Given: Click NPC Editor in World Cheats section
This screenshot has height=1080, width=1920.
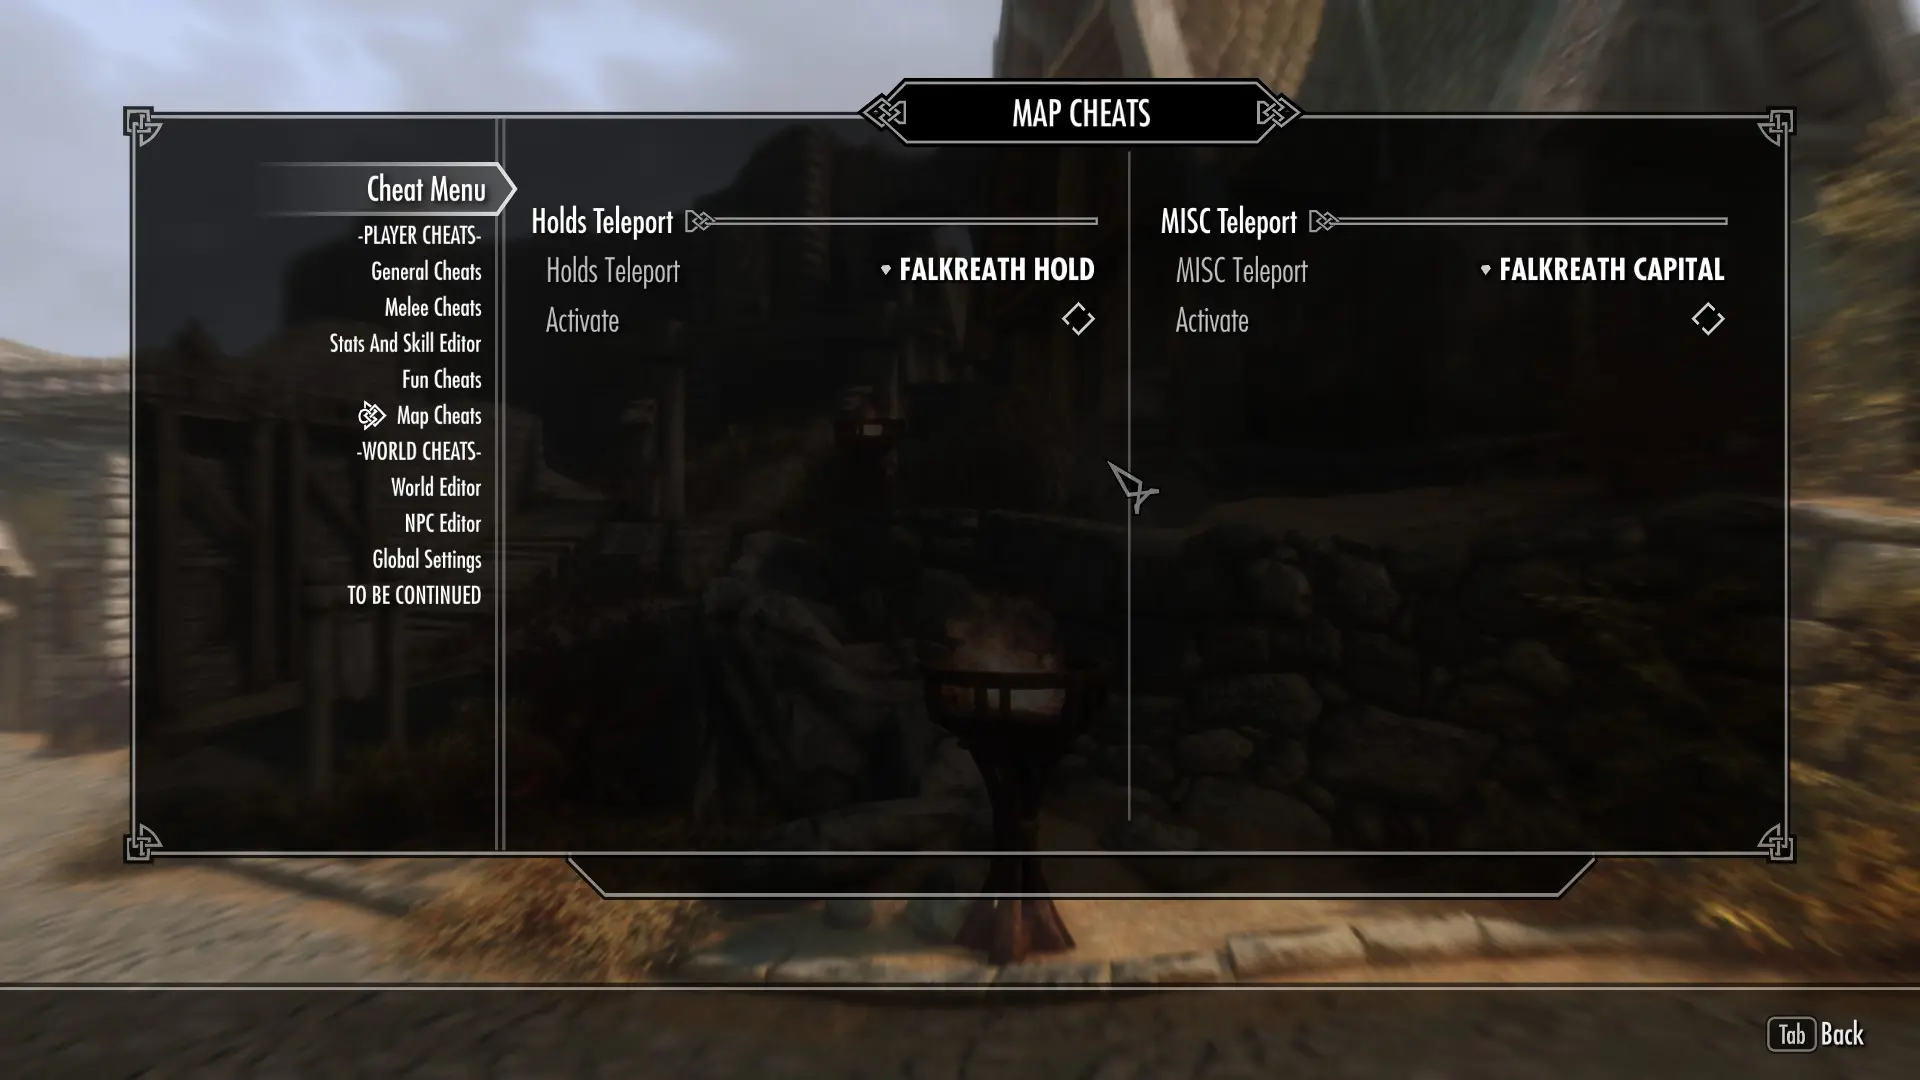Looking at the screenshot, I should pyautogui.click(x=443, y=524).
